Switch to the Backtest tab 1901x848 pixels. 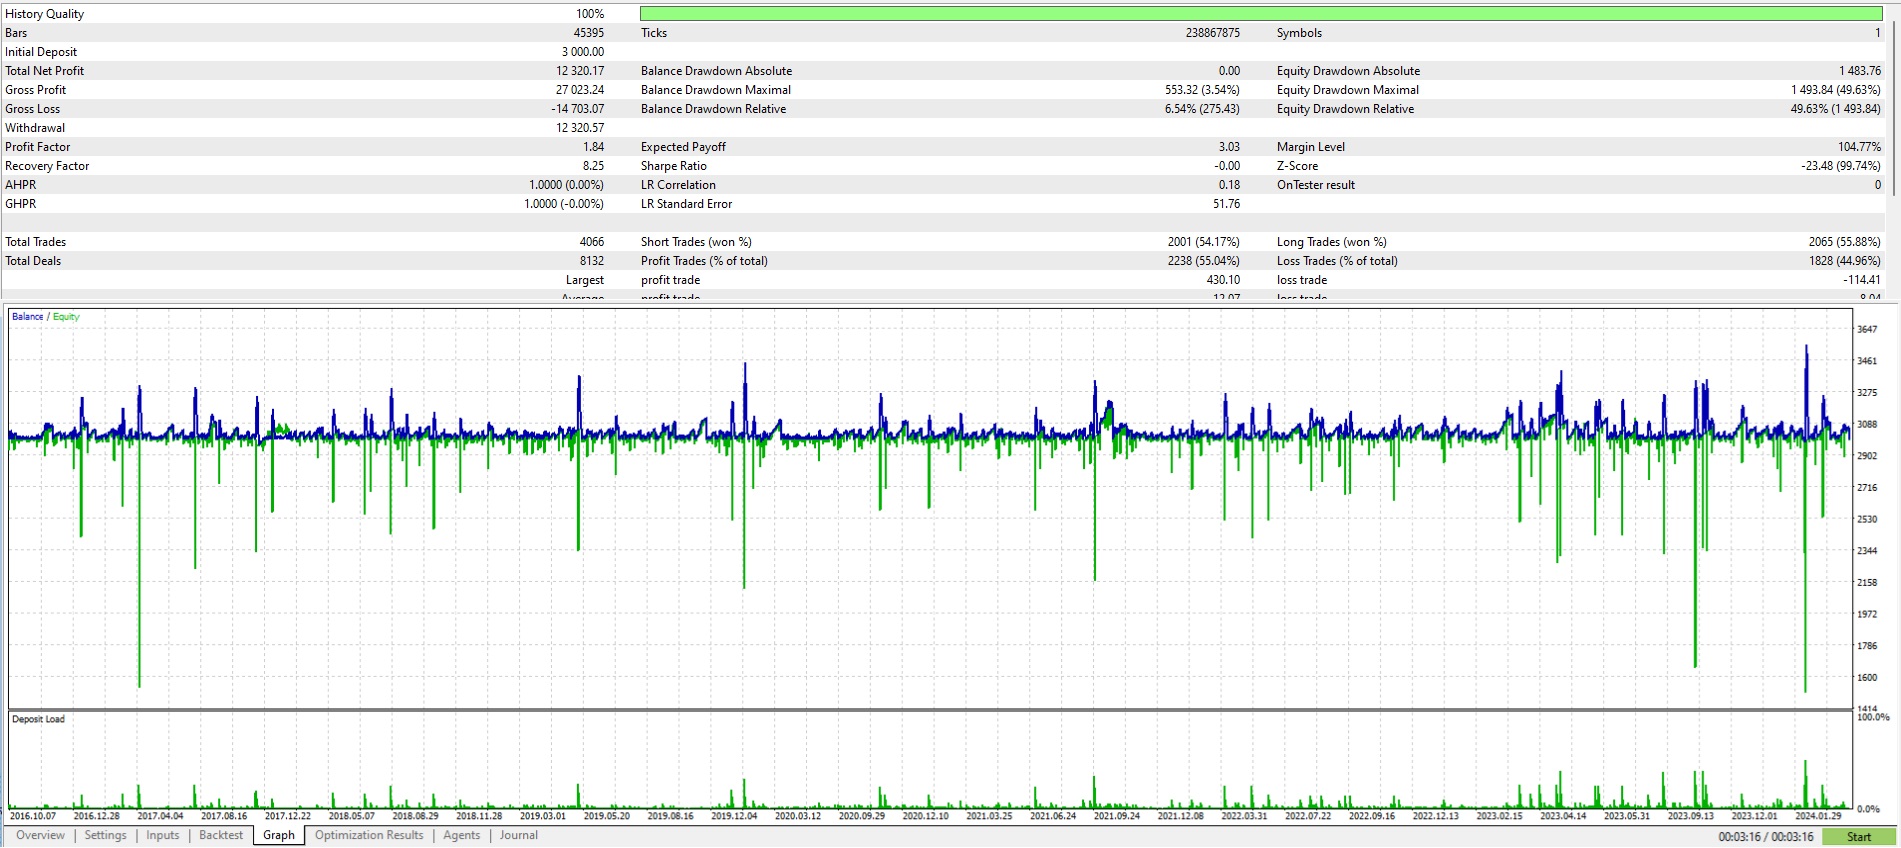point(221,835)
